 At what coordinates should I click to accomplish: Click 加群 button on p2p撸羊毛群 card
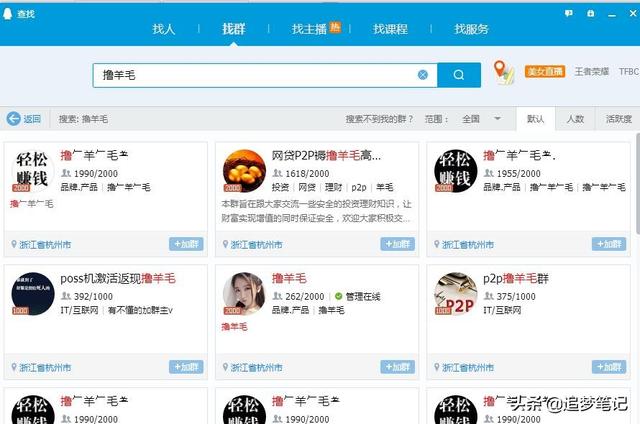click(x=608, y=367)
